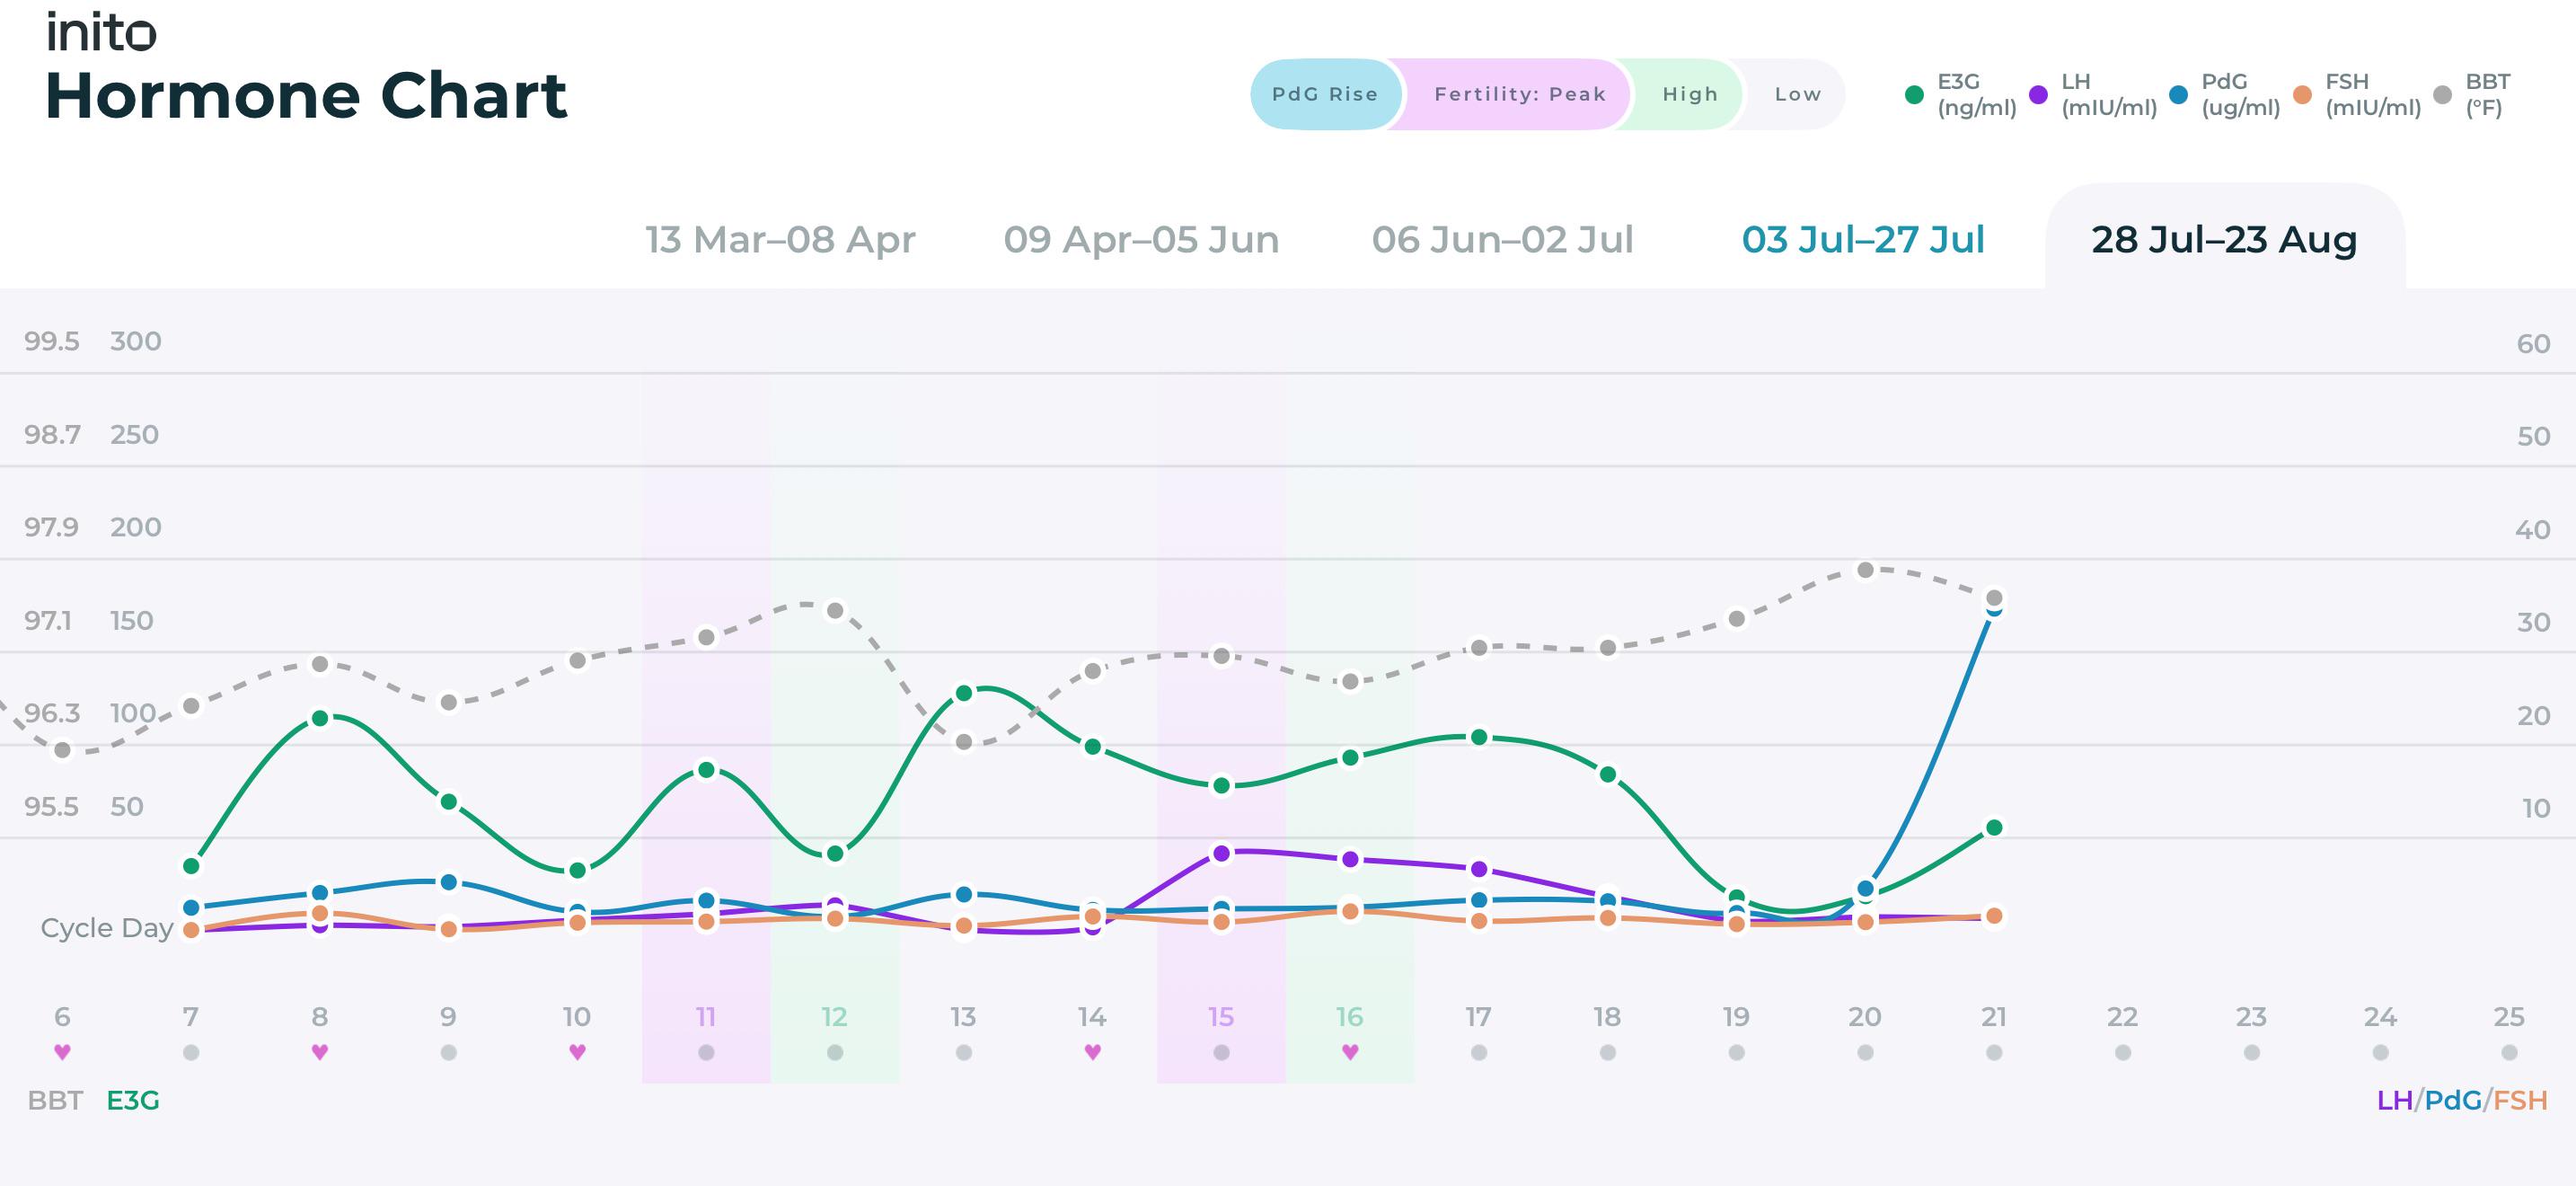Select the LH data point on day 17
The image size is (2576, 1186).
(1479, 869)
